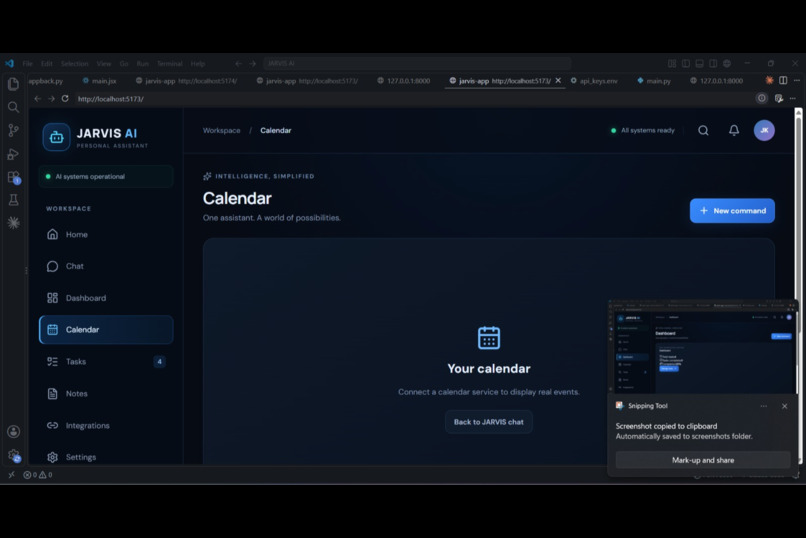The image size is (806, 538).
Task: Switch to the appback.py tab
Action: tap(46, 81)
